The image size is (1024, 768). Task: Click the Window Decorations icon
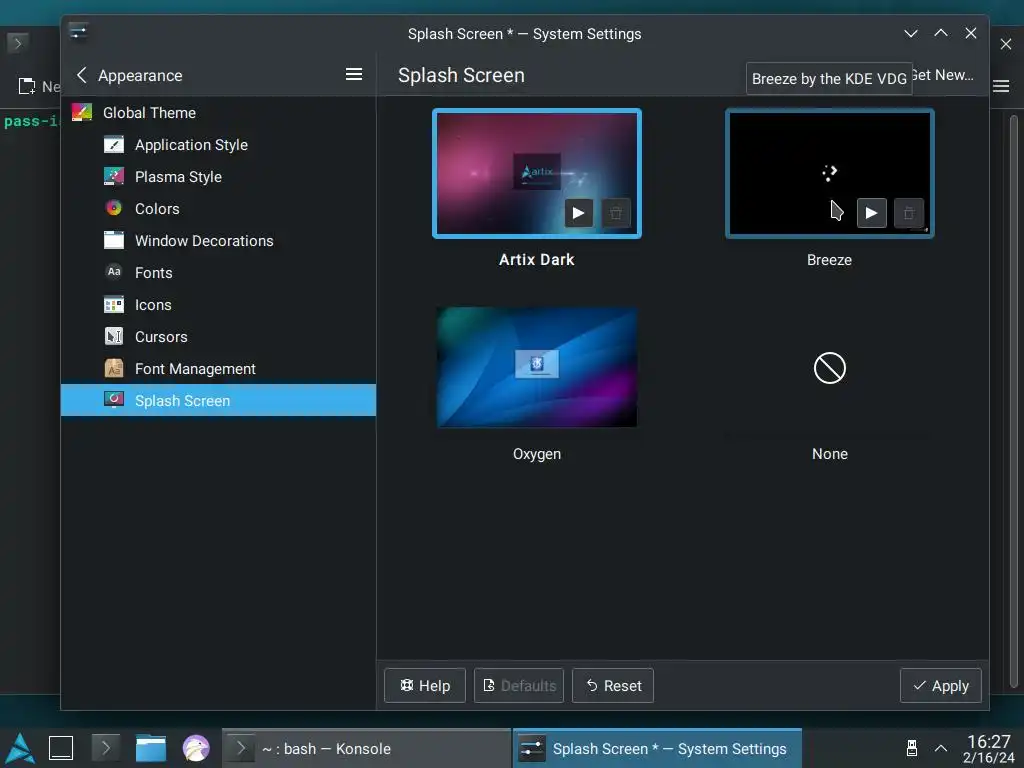pos(114,240)
